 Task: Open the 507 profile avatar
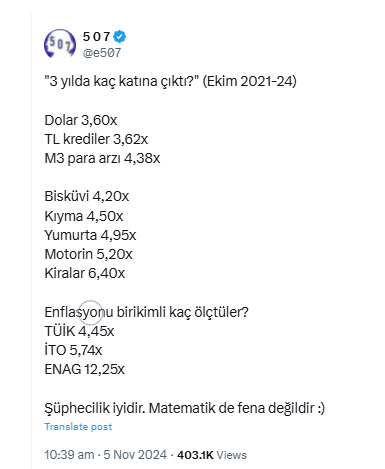click(60, 44)
